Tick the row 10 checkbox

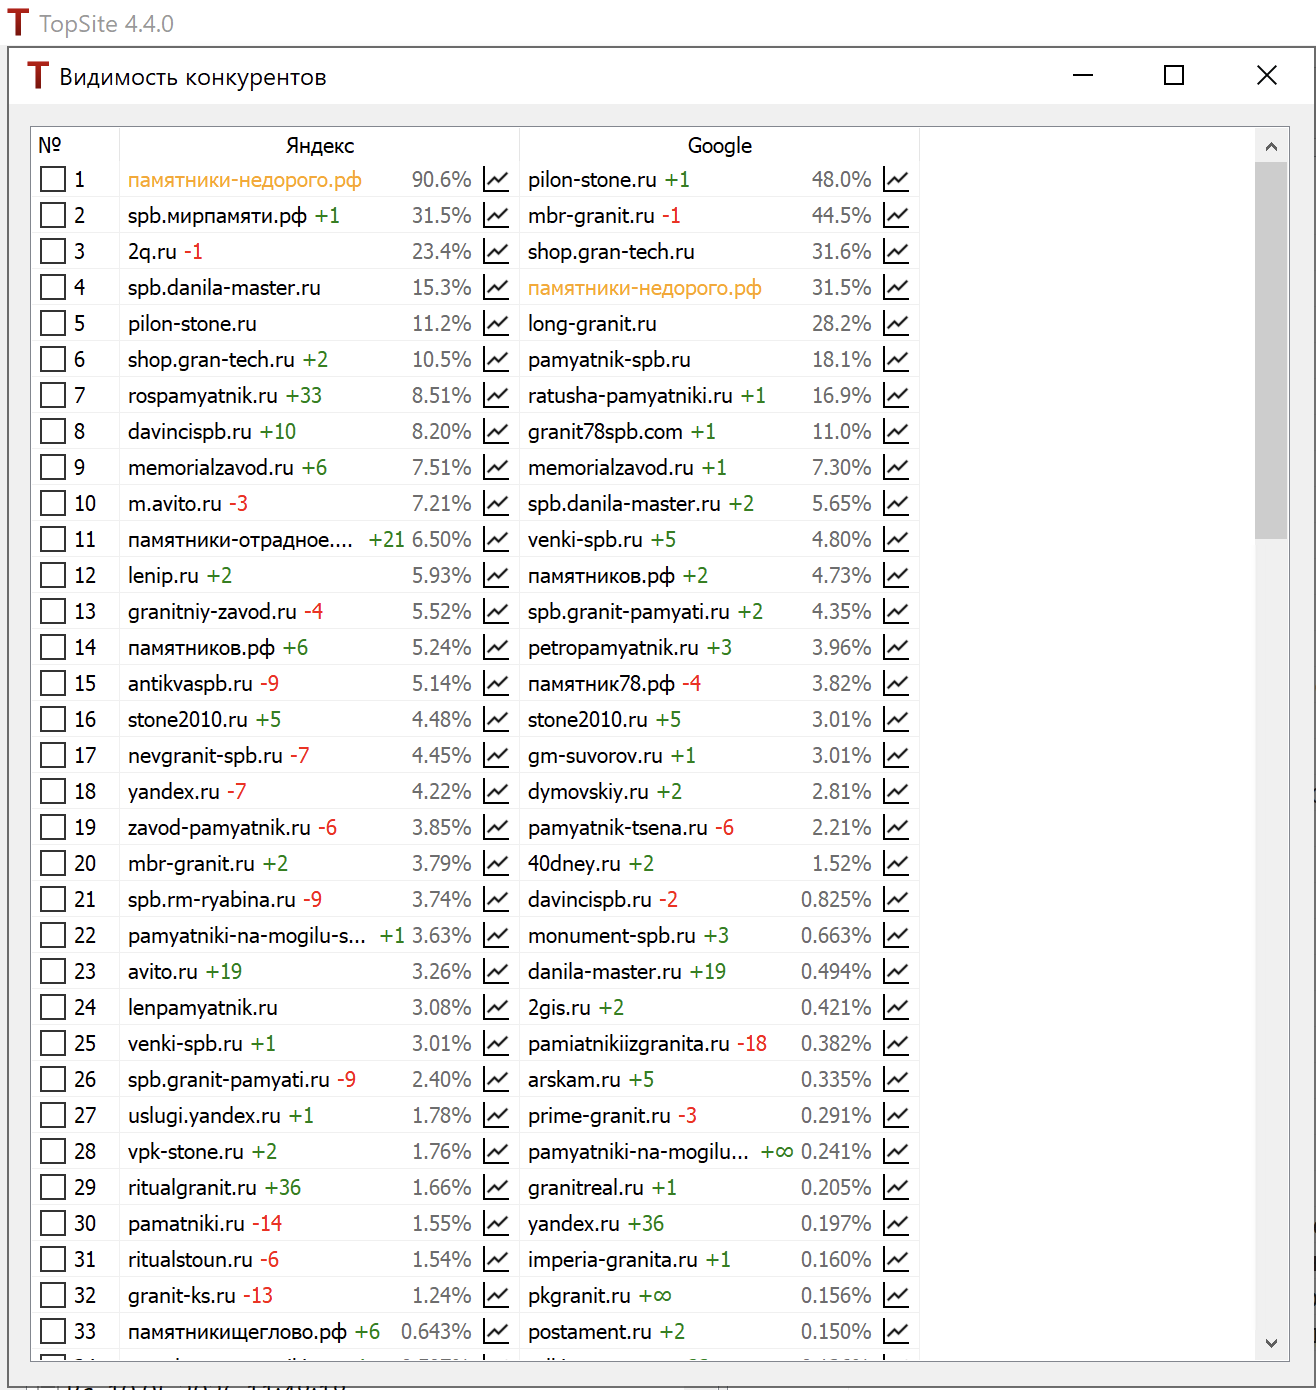tap(53, 504)
